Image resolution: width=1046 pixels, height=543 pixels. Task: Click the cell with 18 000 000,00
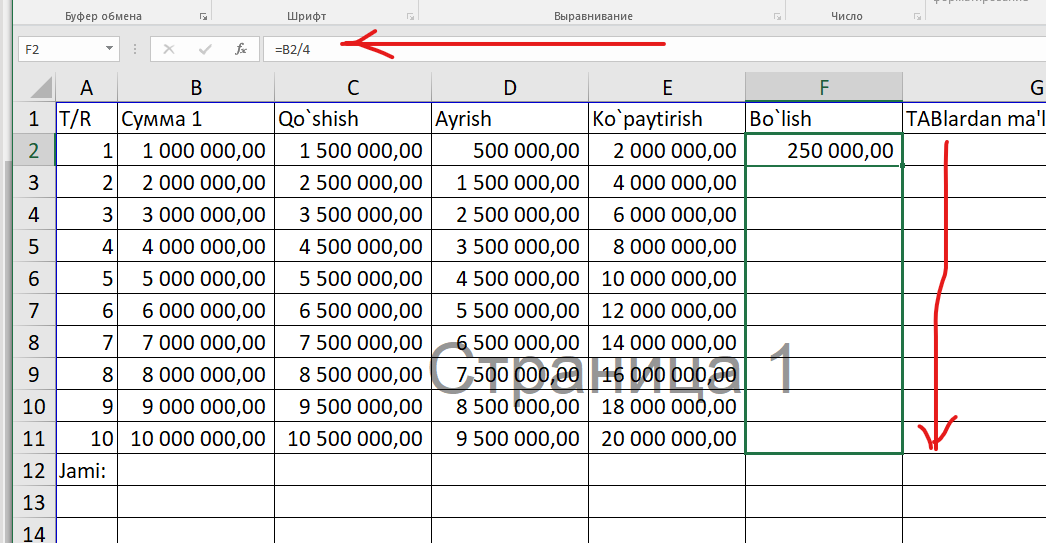pyautogui.click(x=667, y=406)
